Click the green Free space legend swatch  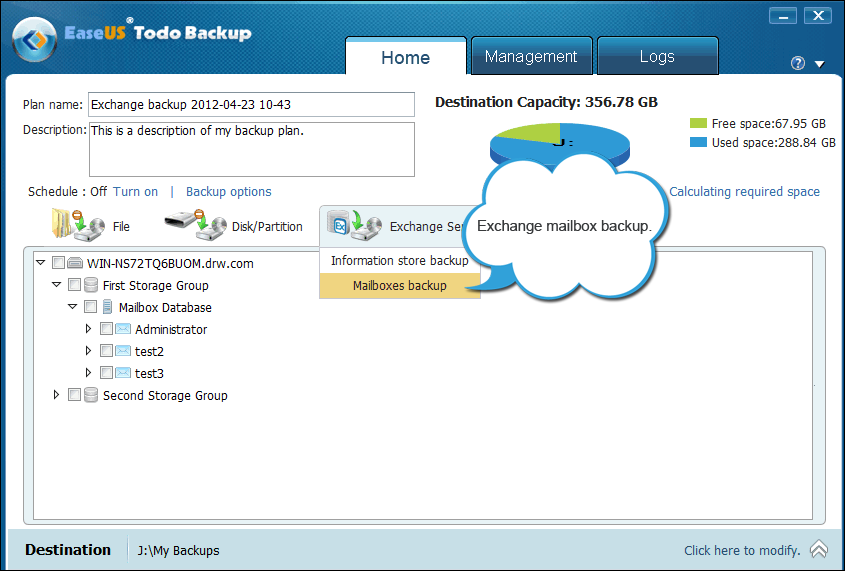698,124
